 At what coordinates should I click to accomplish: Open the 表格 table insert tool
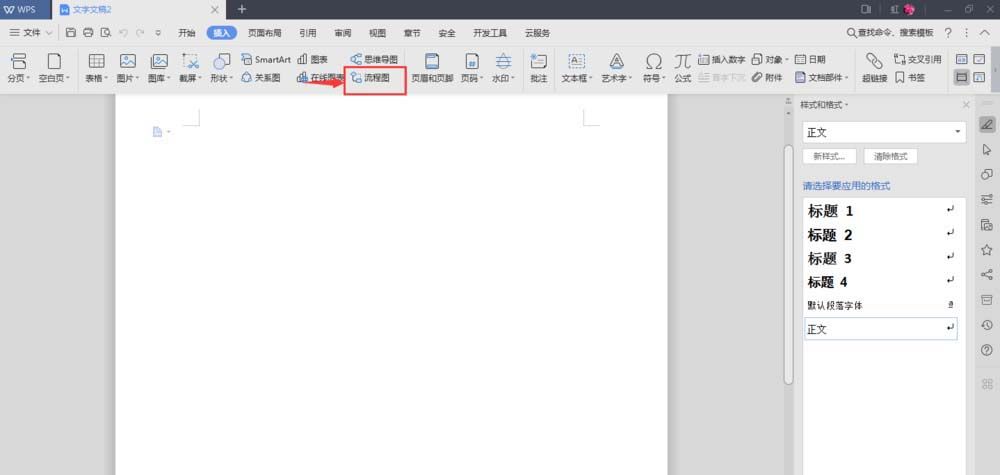pyautogui.click(x=97, y=68)
